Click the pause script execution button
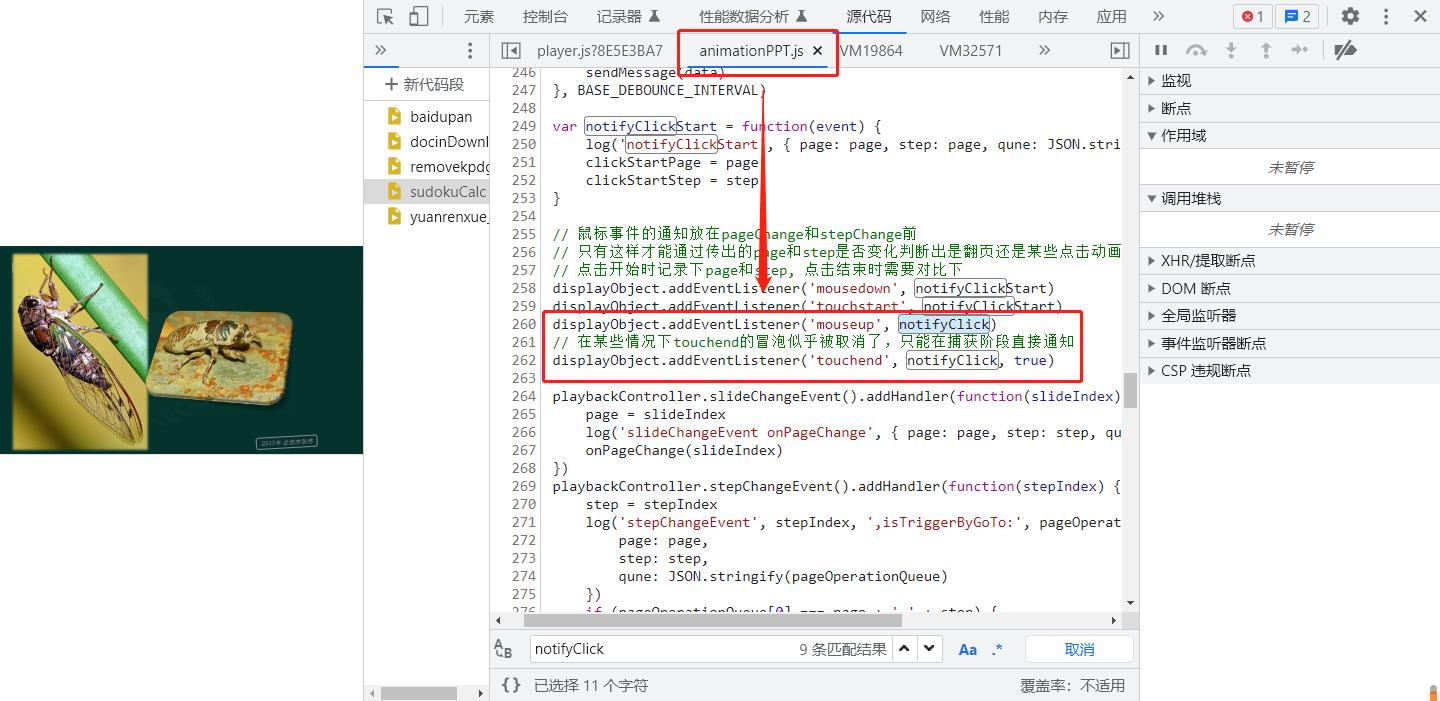1440x701 pixels. coord(1161,50)
